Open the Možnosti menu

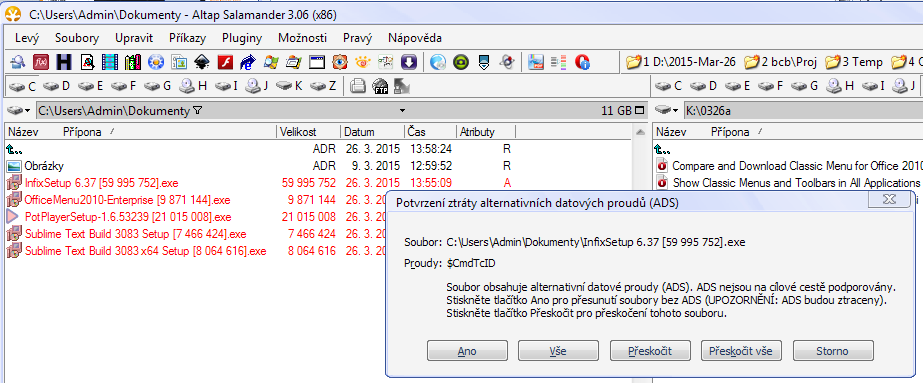click(x=302, y=38)
